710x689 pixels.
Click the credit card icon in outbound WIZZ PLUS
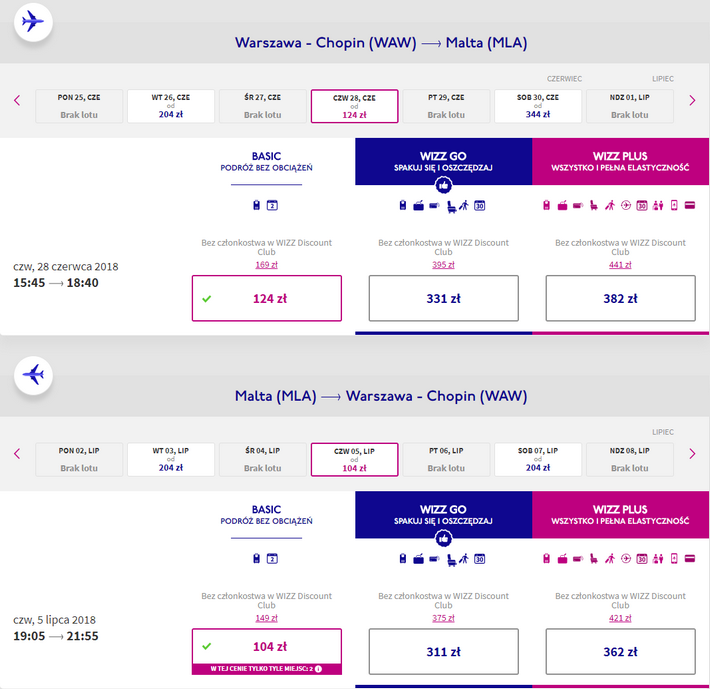[690, 206]
